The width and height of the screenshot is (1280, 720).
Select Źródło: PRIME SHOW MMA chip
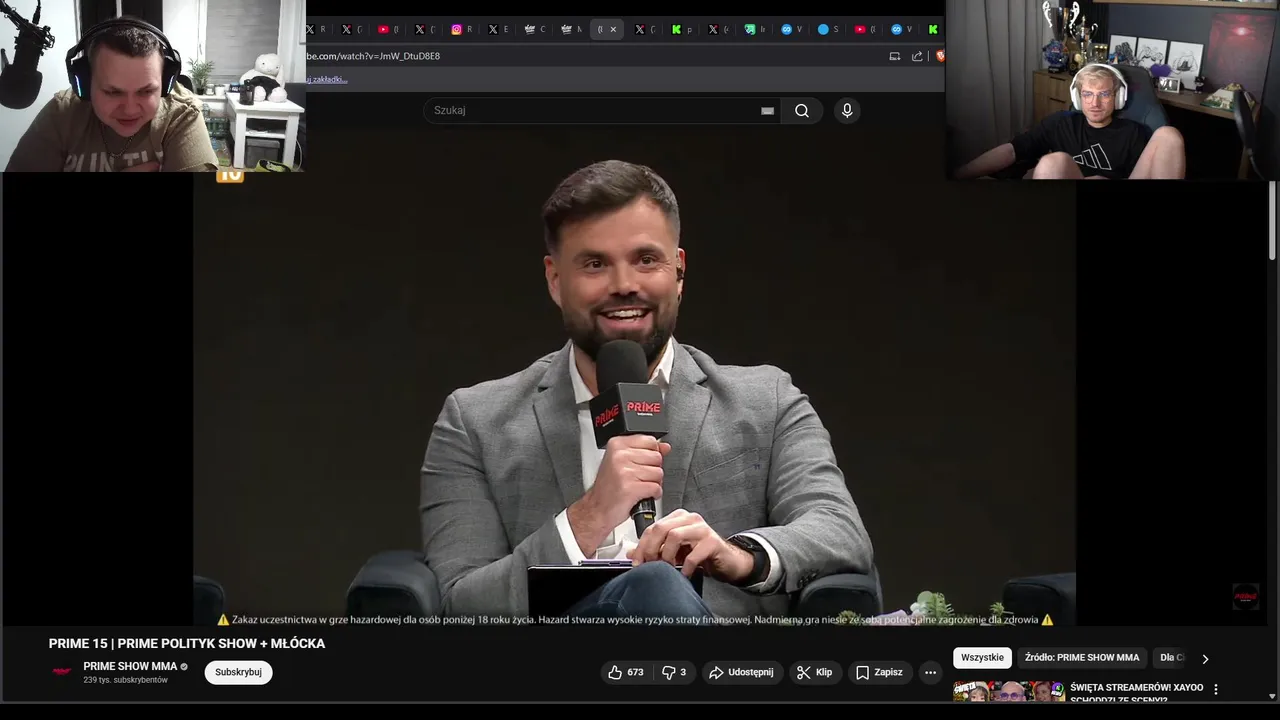click(x=1082, y=657)
